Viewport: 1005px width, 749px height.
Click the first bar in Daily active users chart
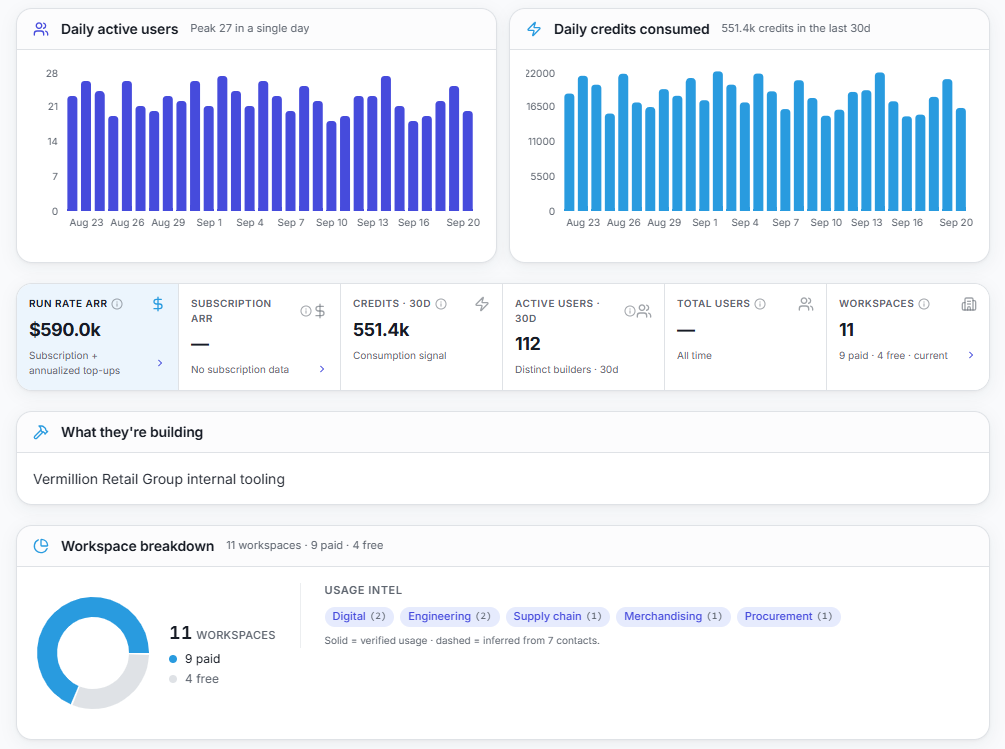coord(72,154)
